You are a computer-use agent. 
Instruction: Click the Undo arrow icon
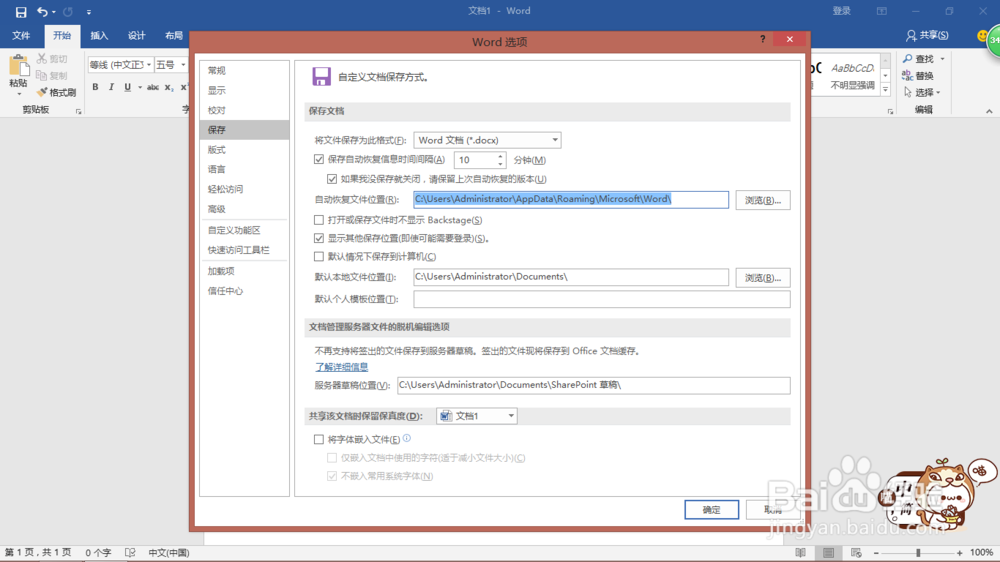pyautogui.click(x=42, y=11)
